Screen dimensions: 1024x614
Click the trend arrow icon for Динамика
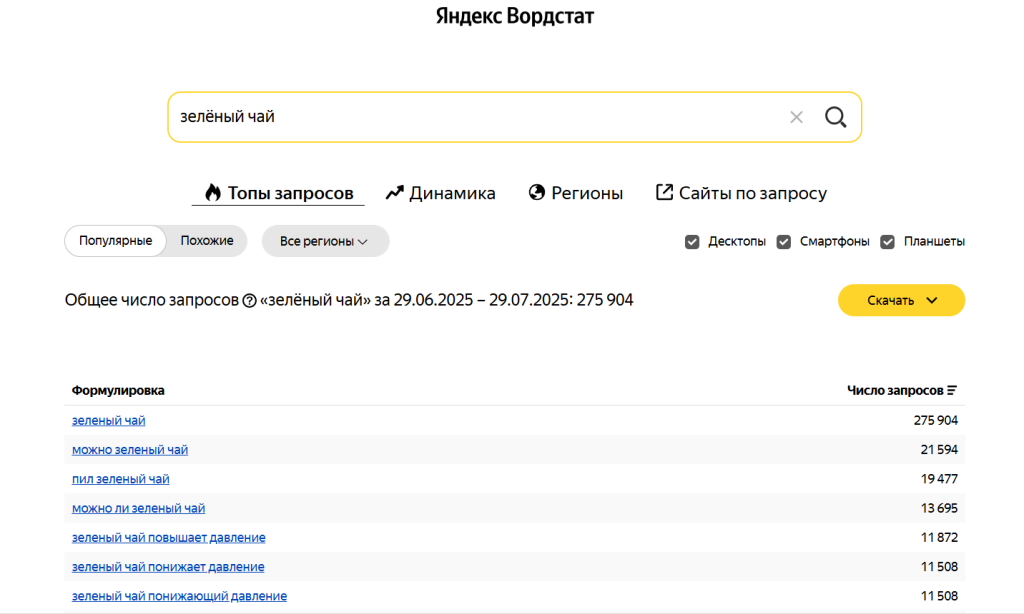(394, 193)
